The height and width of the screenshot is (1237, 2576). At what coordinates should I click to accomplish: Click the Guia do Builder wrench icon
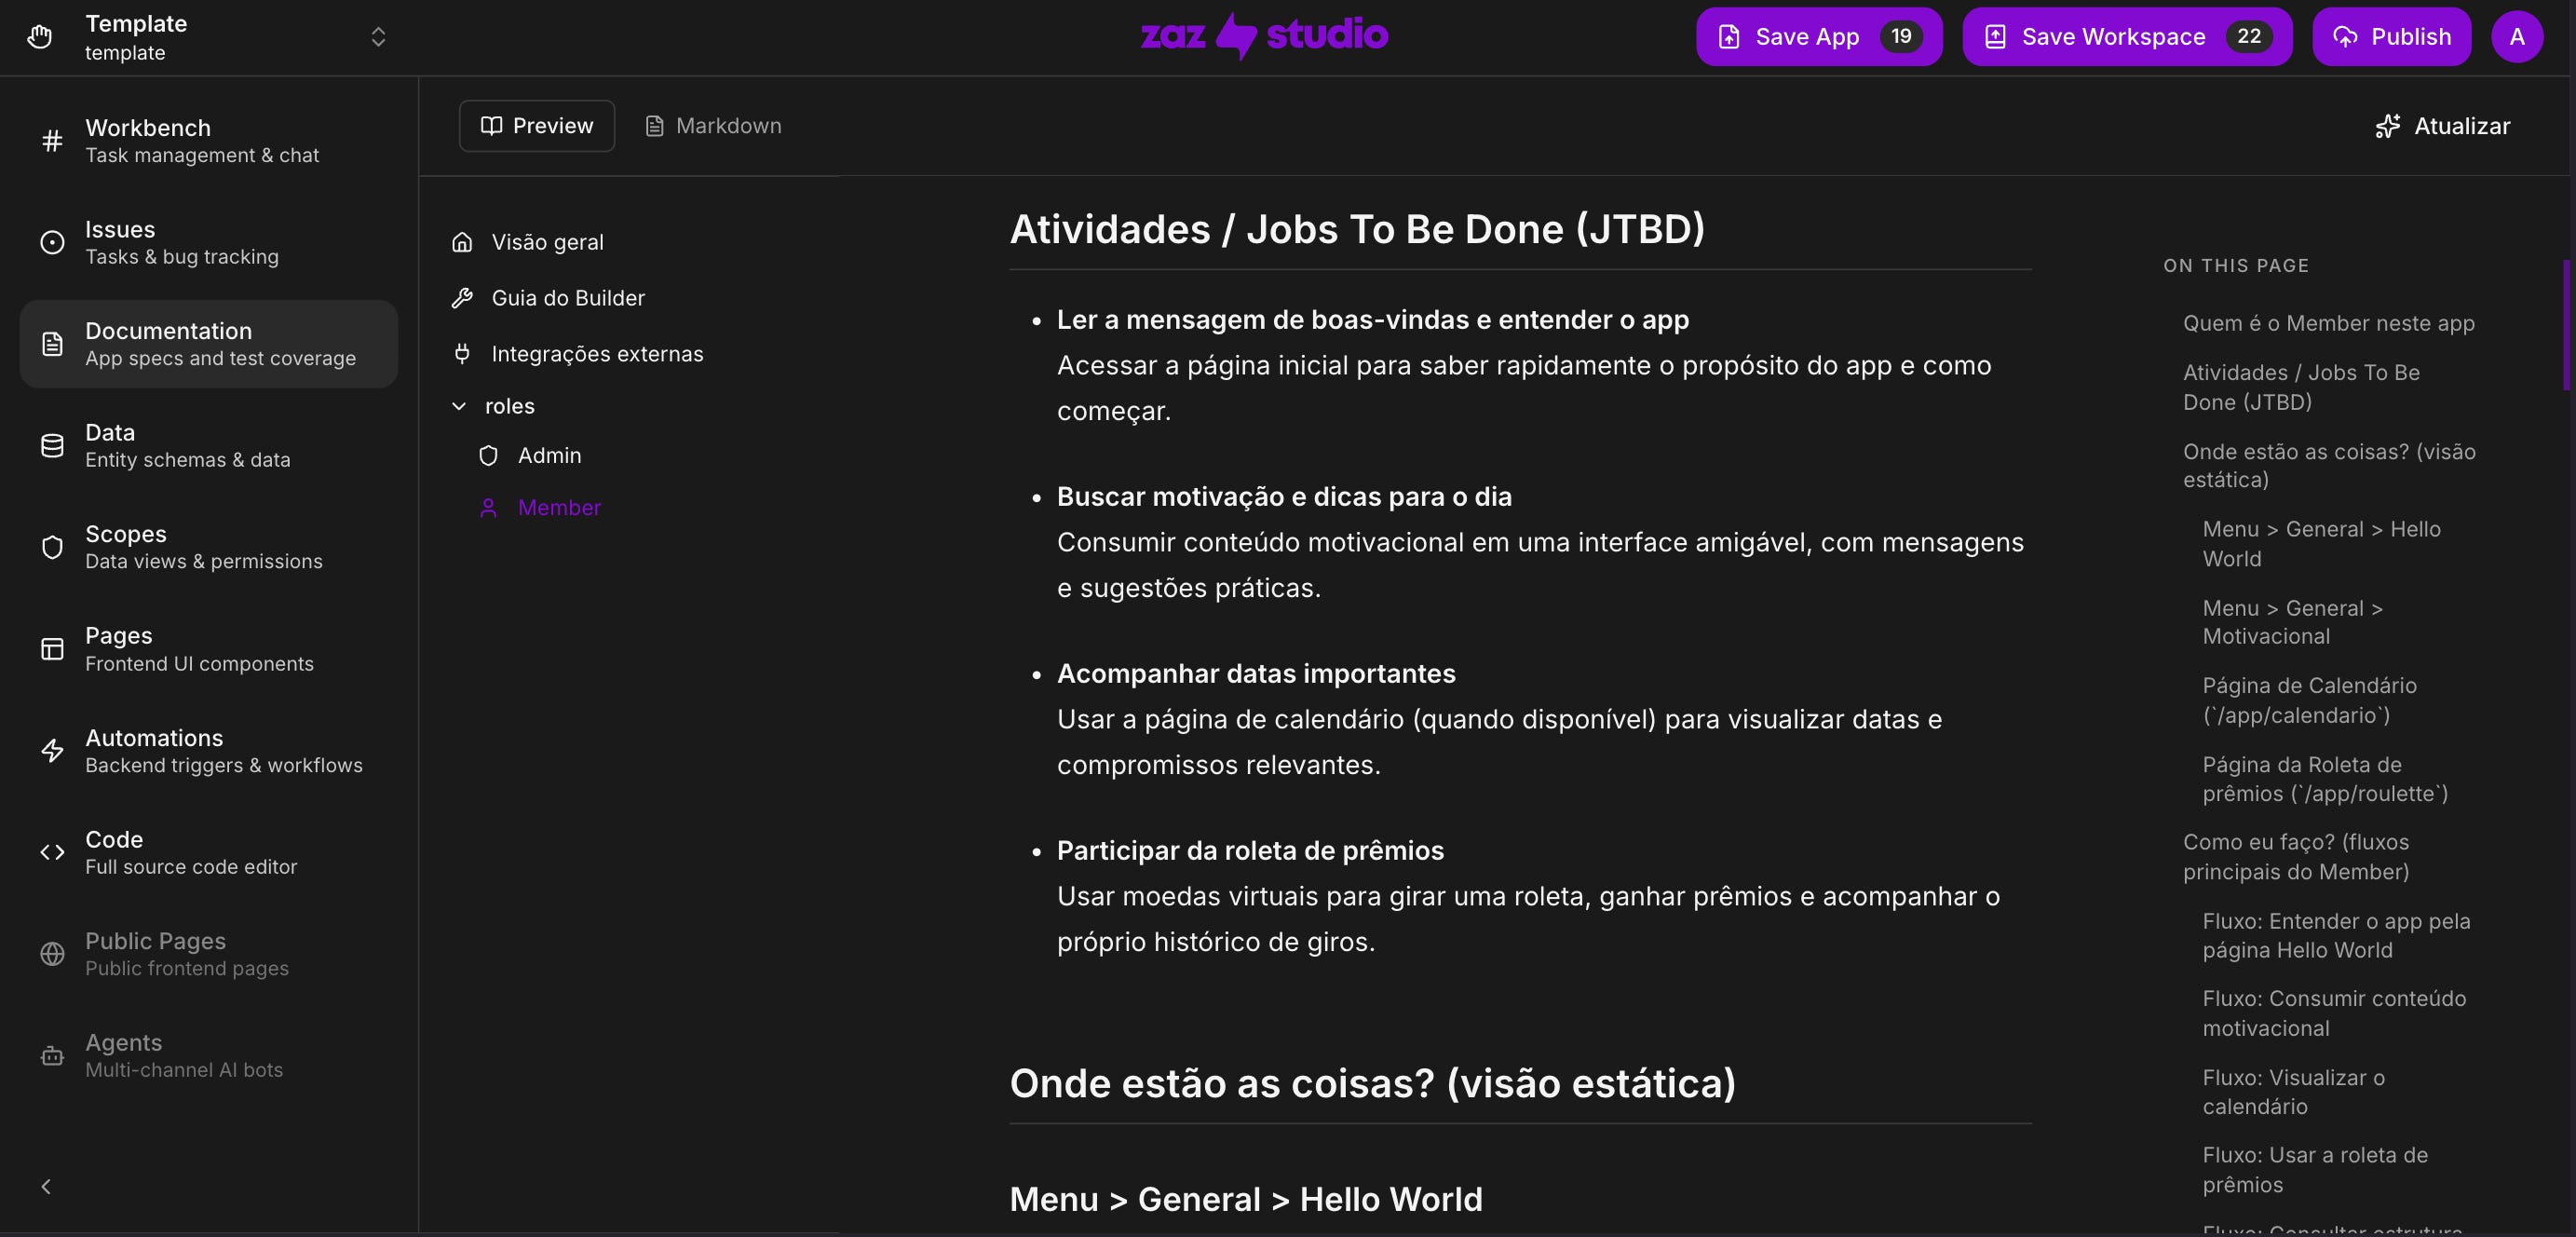point(462,298)
